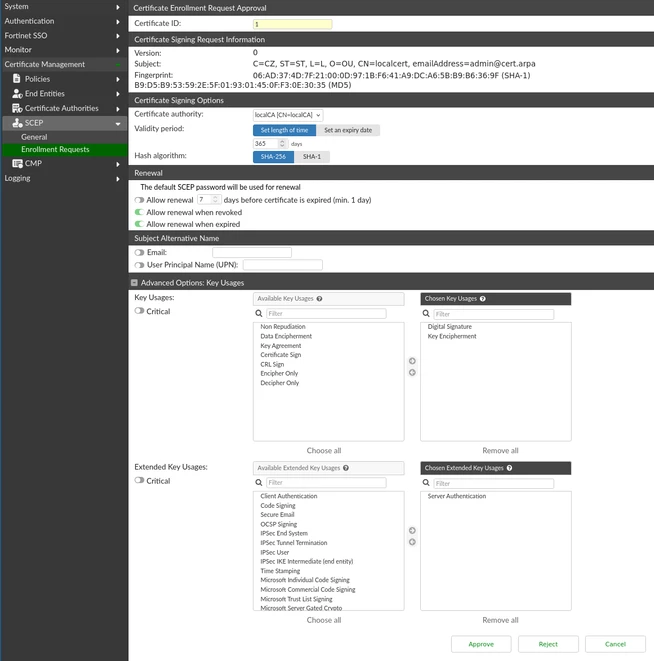
Task: Expand System menu arrow
Action: [x=118, y=7]
